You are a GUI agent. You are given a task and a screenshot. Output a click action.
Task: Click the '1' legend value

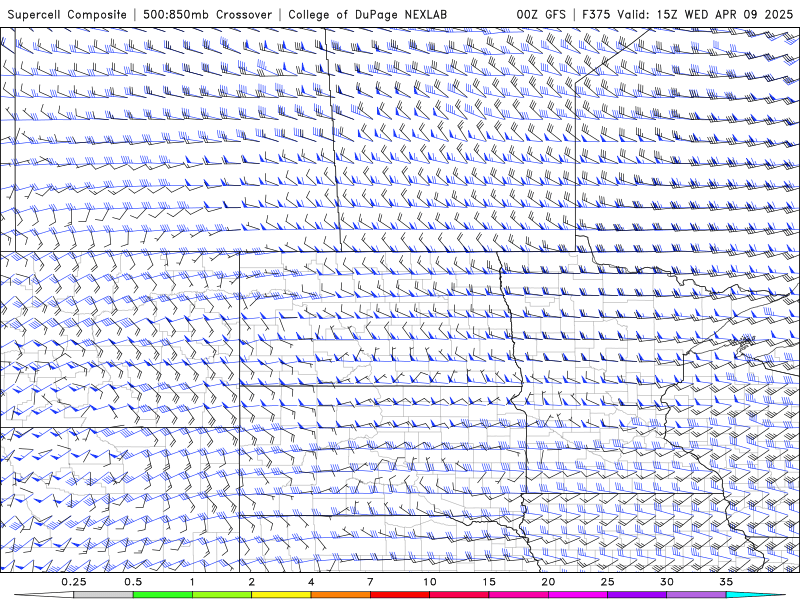click(192, 582)
